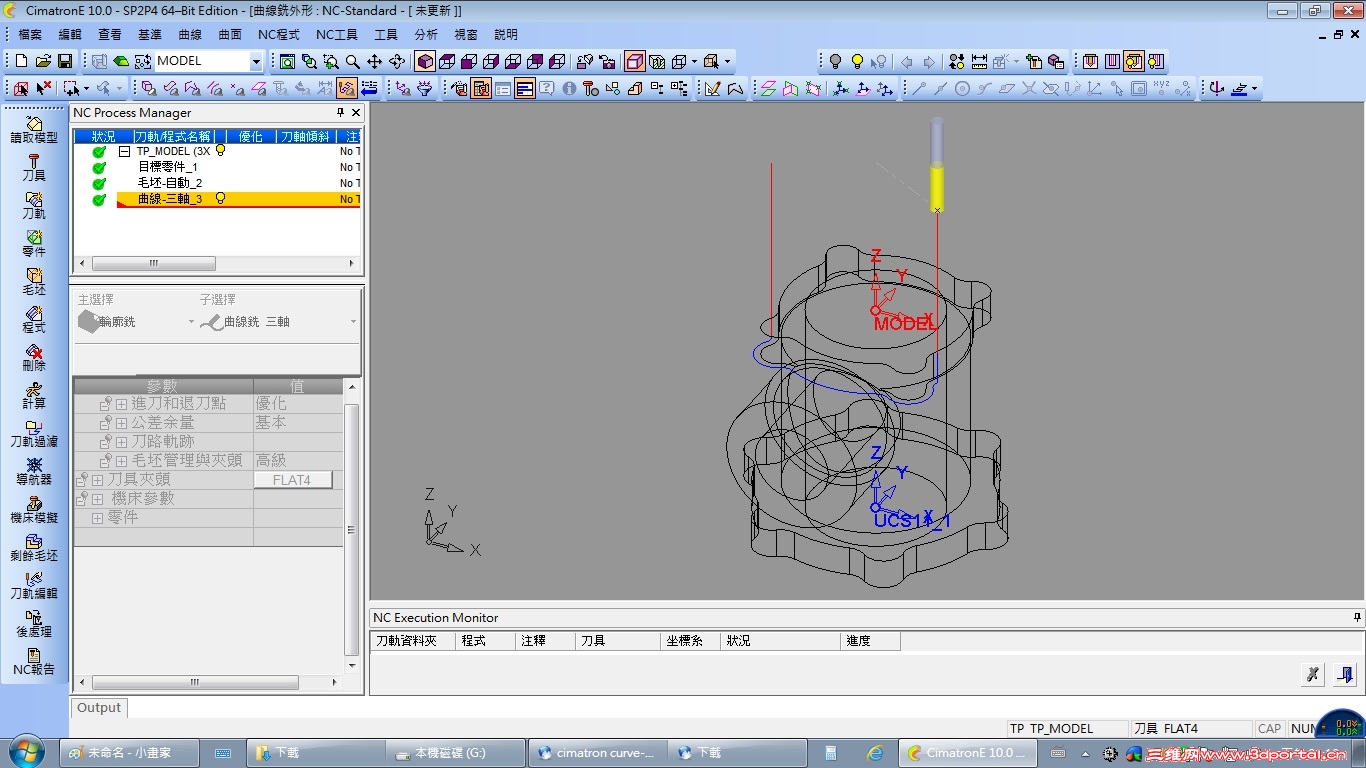Viewport: 1366px width, 768px height.
Task: Click the 狀況 column header in Process Manager
Action: 103,136
